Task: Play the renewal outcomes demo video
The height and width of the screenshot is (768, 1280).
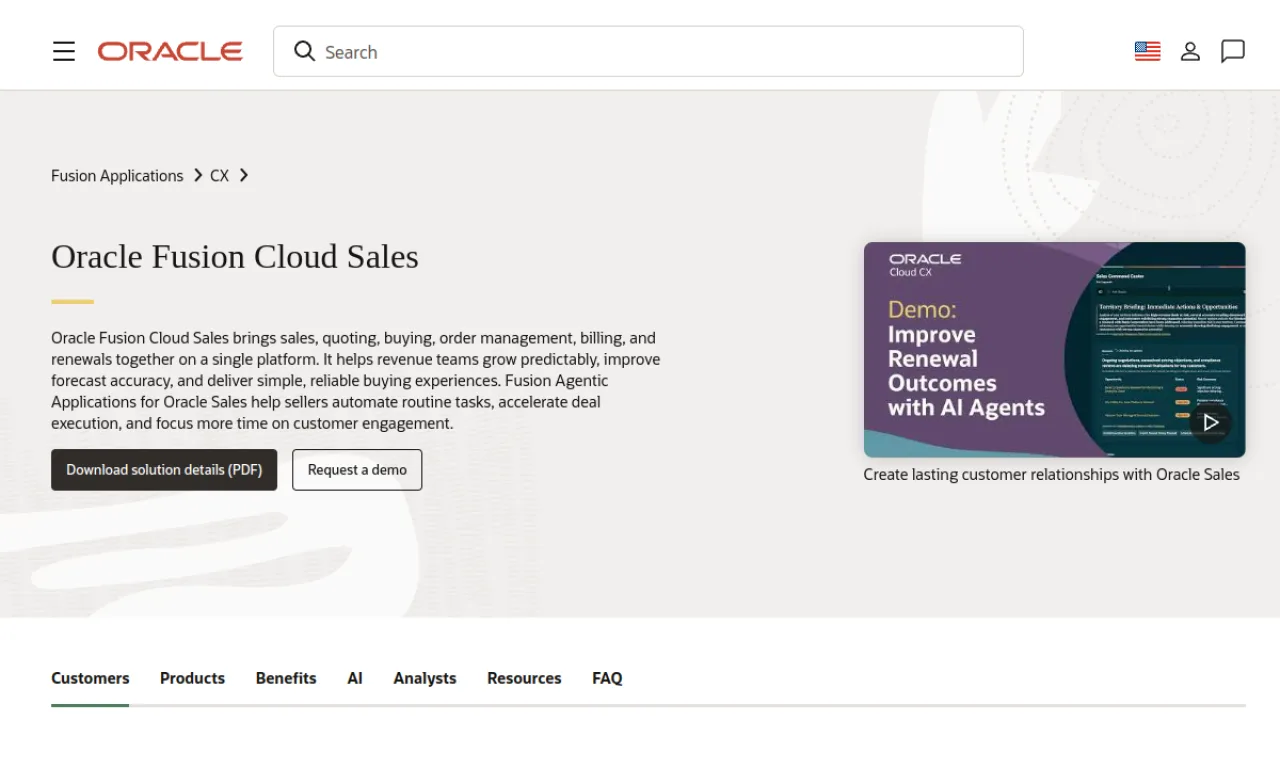Action: pyautogui.click(x=1211, y=422)
